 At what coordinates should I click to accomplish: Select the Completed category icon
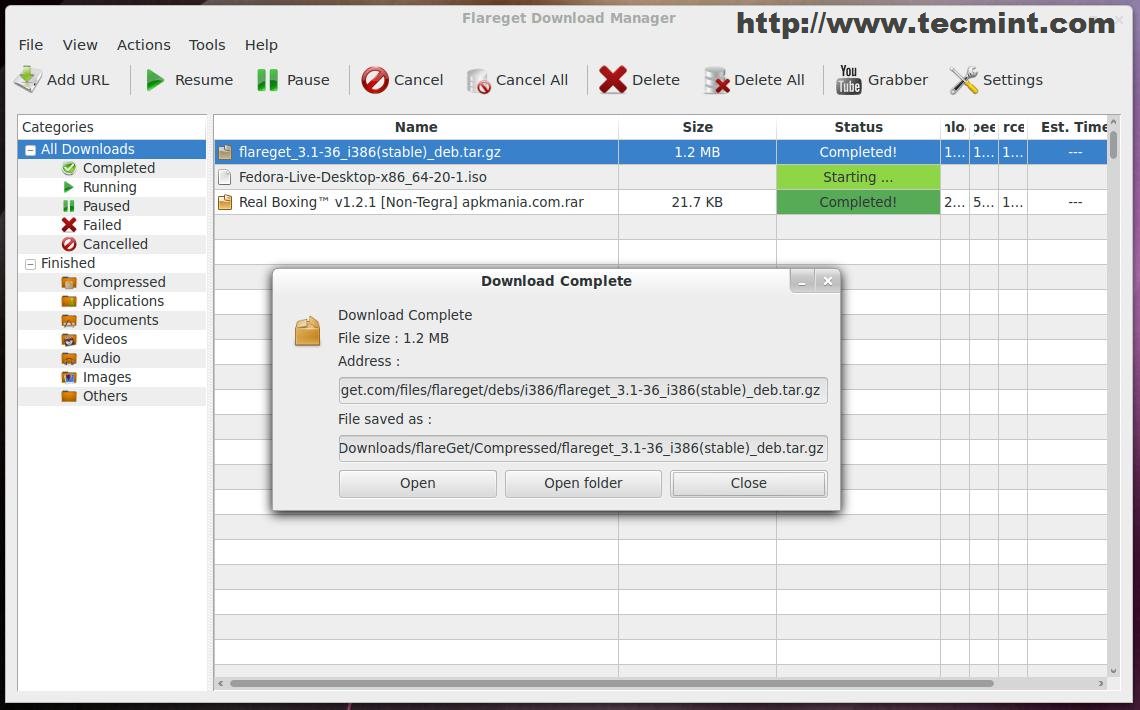pos(69,168)
